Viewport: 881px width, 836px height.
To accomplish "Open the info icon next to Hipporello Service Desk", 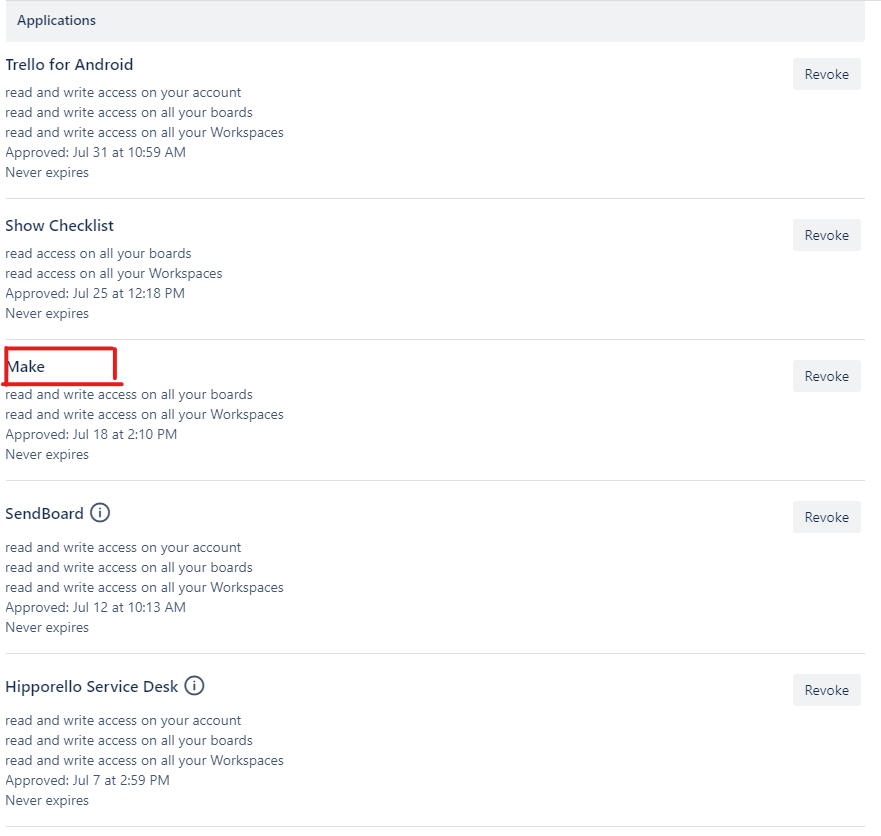I will coord(194,685).
